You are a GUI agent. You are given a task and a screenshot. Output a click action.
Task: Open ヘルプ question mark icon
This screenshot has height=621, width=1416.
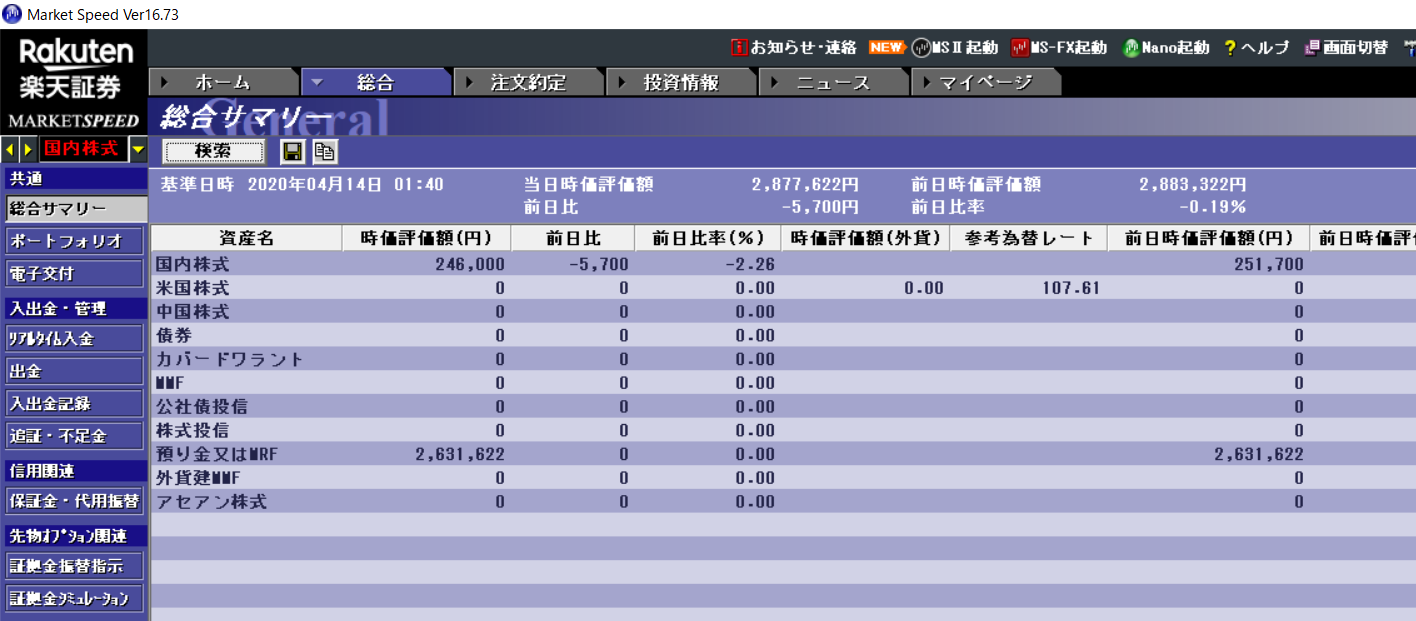1230,47
